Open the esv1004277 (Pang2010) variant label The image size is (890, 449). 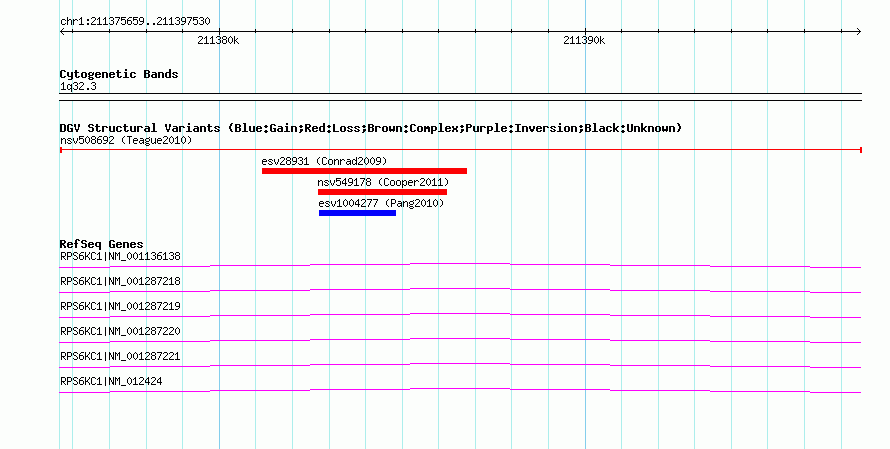(381, 203)
